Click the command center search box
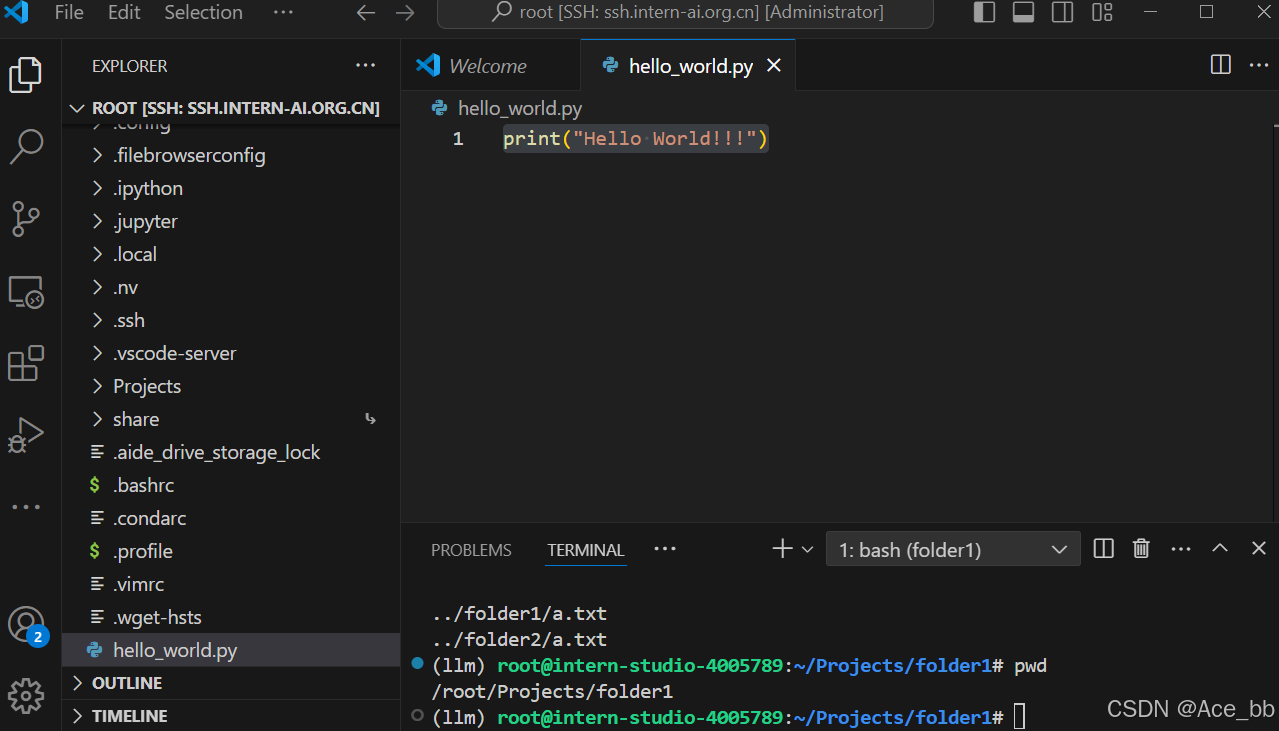The height and width of the screenshot is (731, 1279). click(x=686, y=13)
